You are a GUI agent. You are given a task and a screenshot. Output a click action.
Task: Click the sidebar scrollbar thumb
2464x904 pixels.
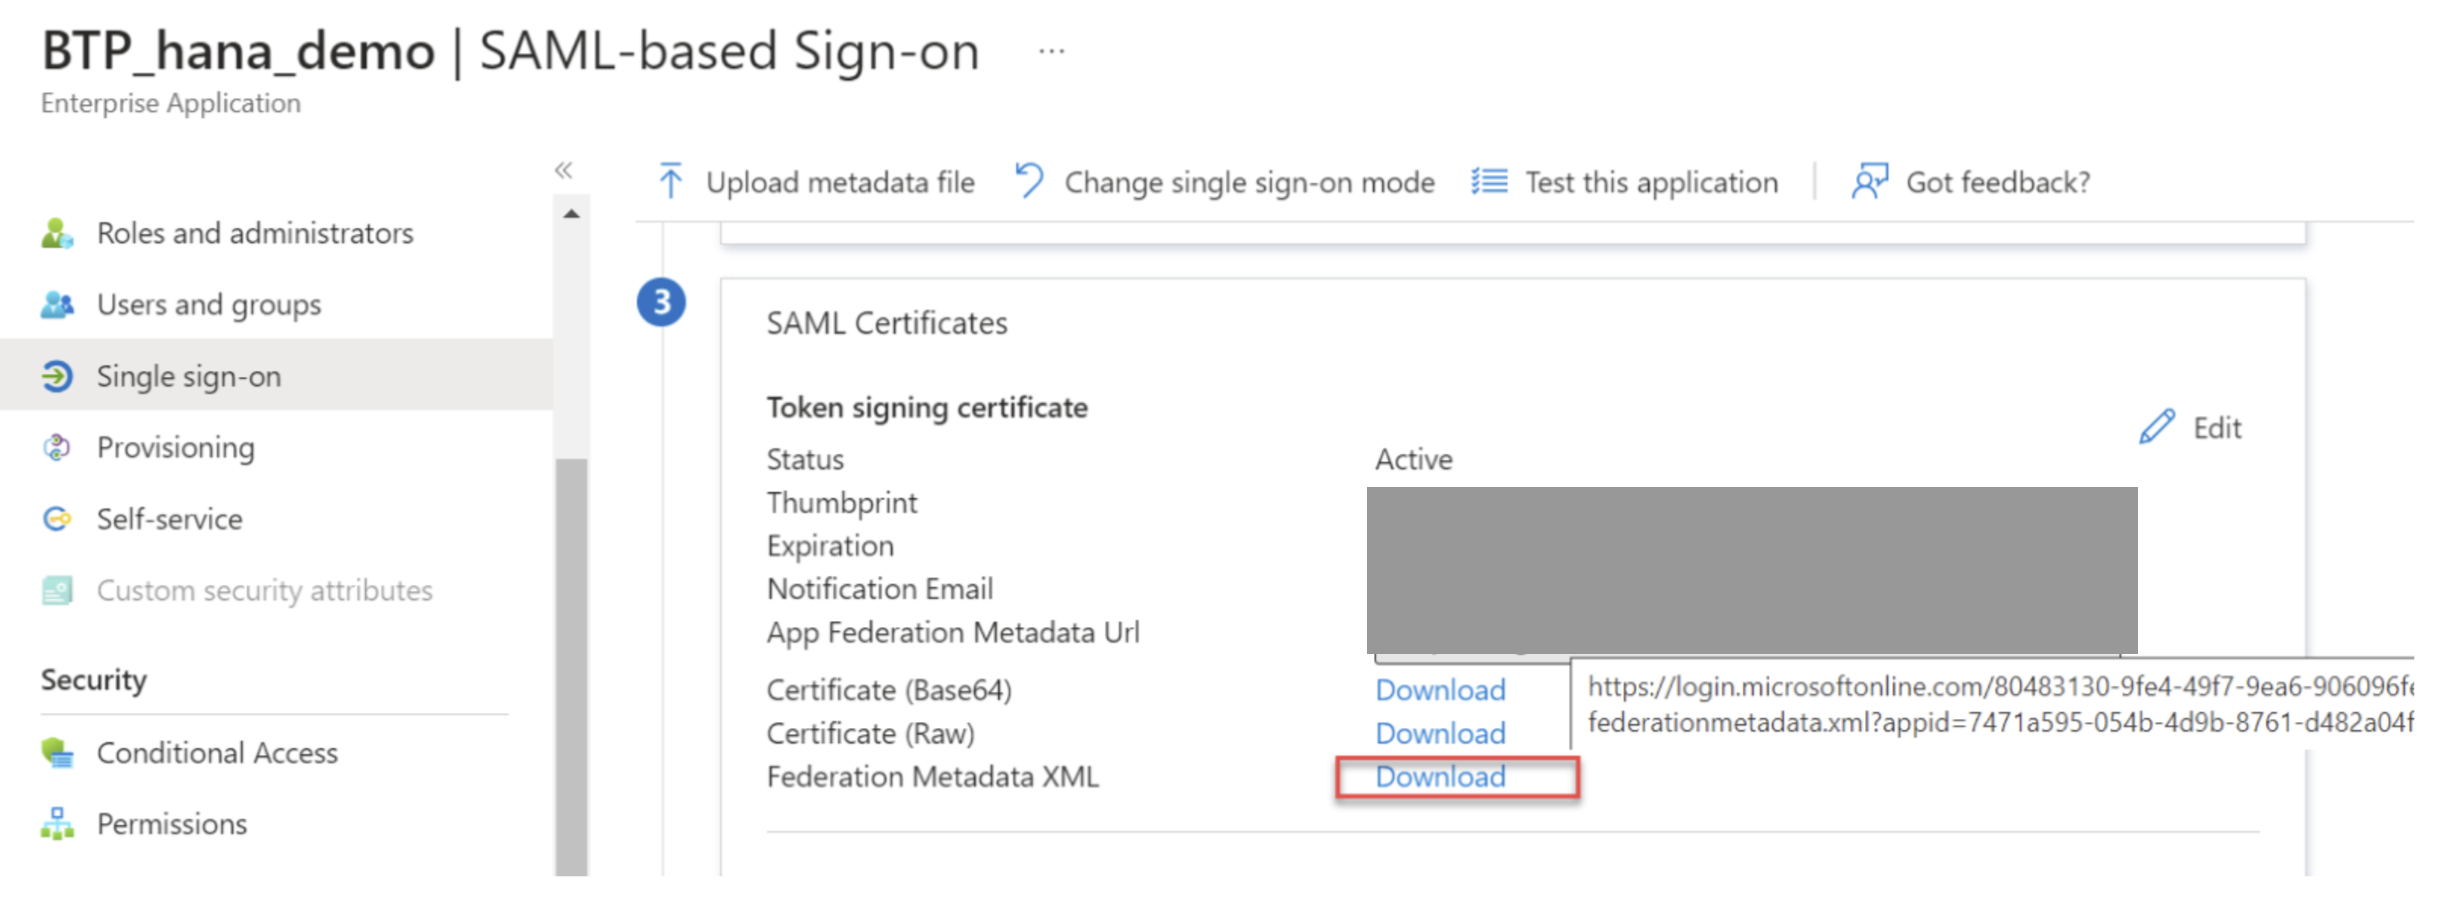click(x=571, y=666)
